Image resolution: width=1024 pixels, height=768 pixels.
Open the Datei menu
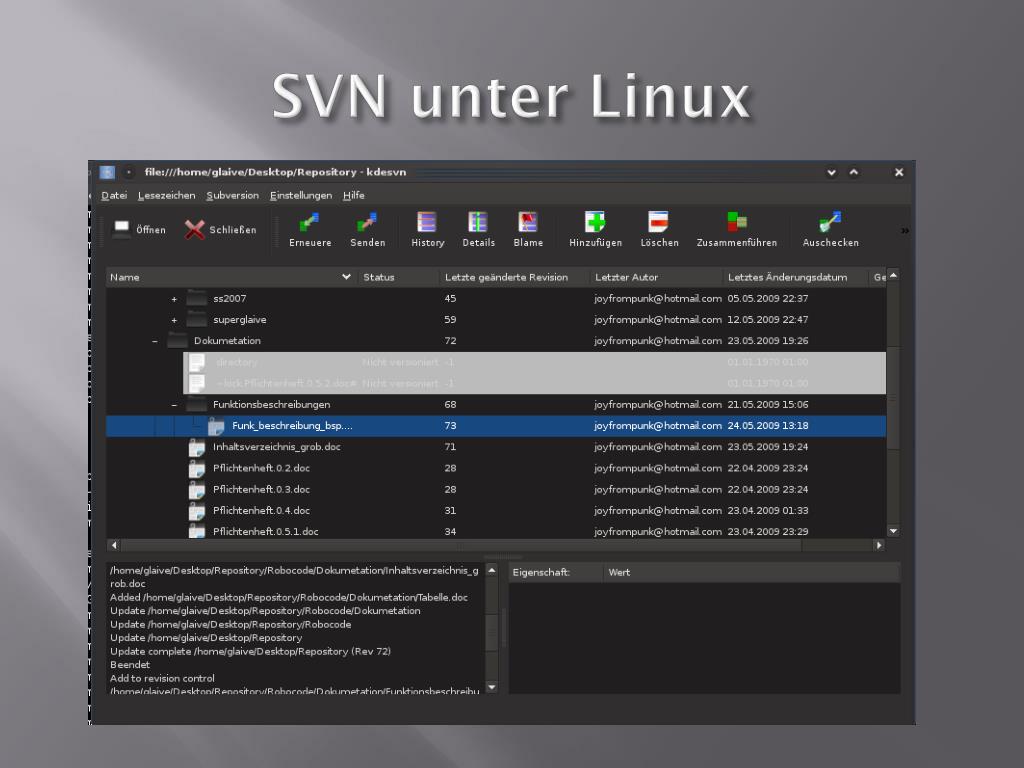(114, 195)
